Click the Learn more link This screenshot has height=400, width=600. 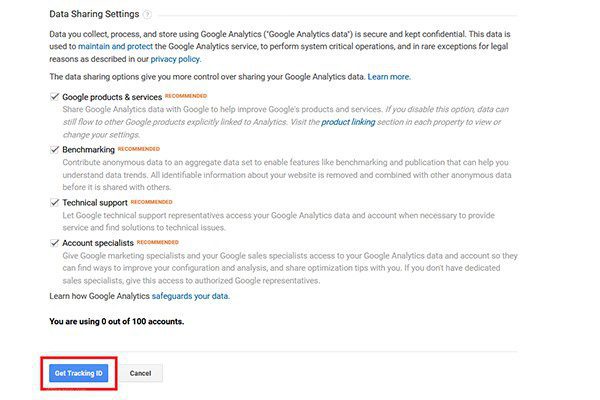pyautogui.click(x=389, y=77)
